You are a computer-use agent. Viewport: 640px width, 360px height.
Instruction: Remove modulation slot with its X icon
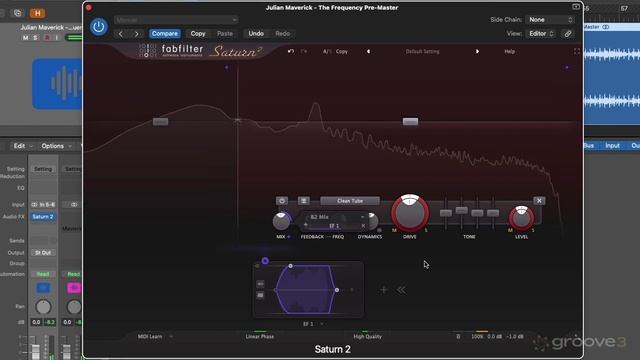tap(363, 226)
